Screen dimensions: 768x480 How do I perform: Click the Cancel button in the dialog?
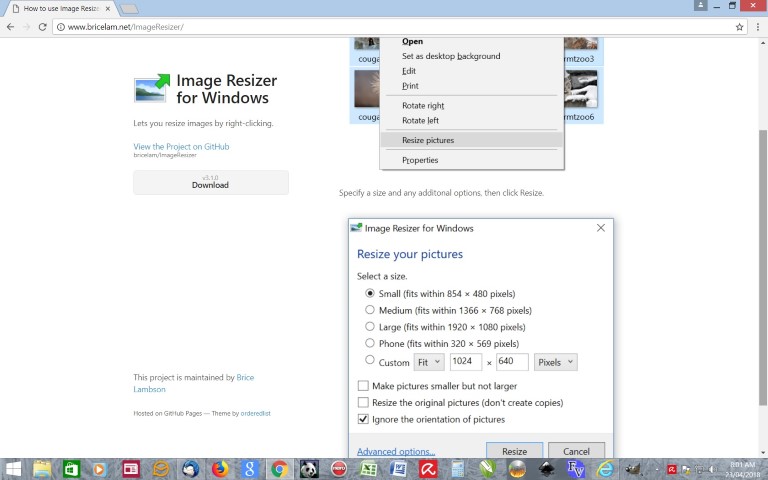tap(576, 451)
